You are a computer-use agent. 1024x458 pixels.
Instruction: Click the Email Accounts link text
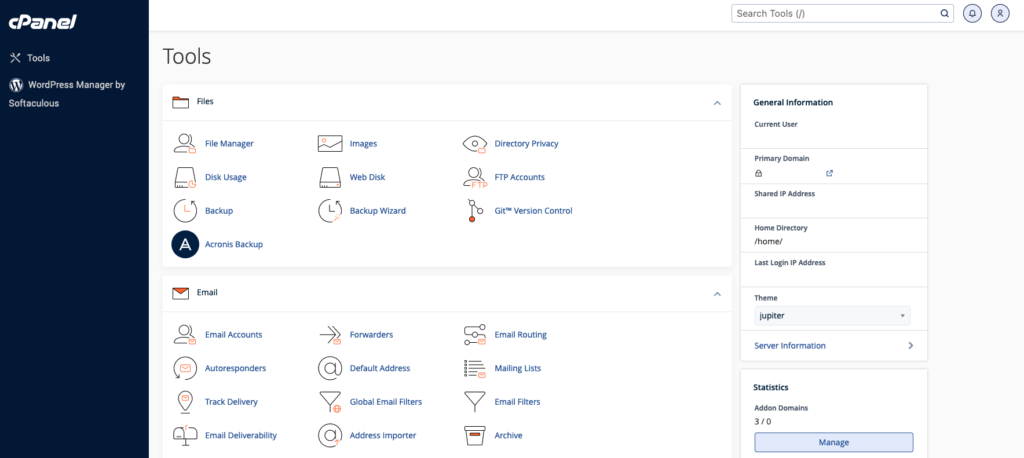[233, 335]
